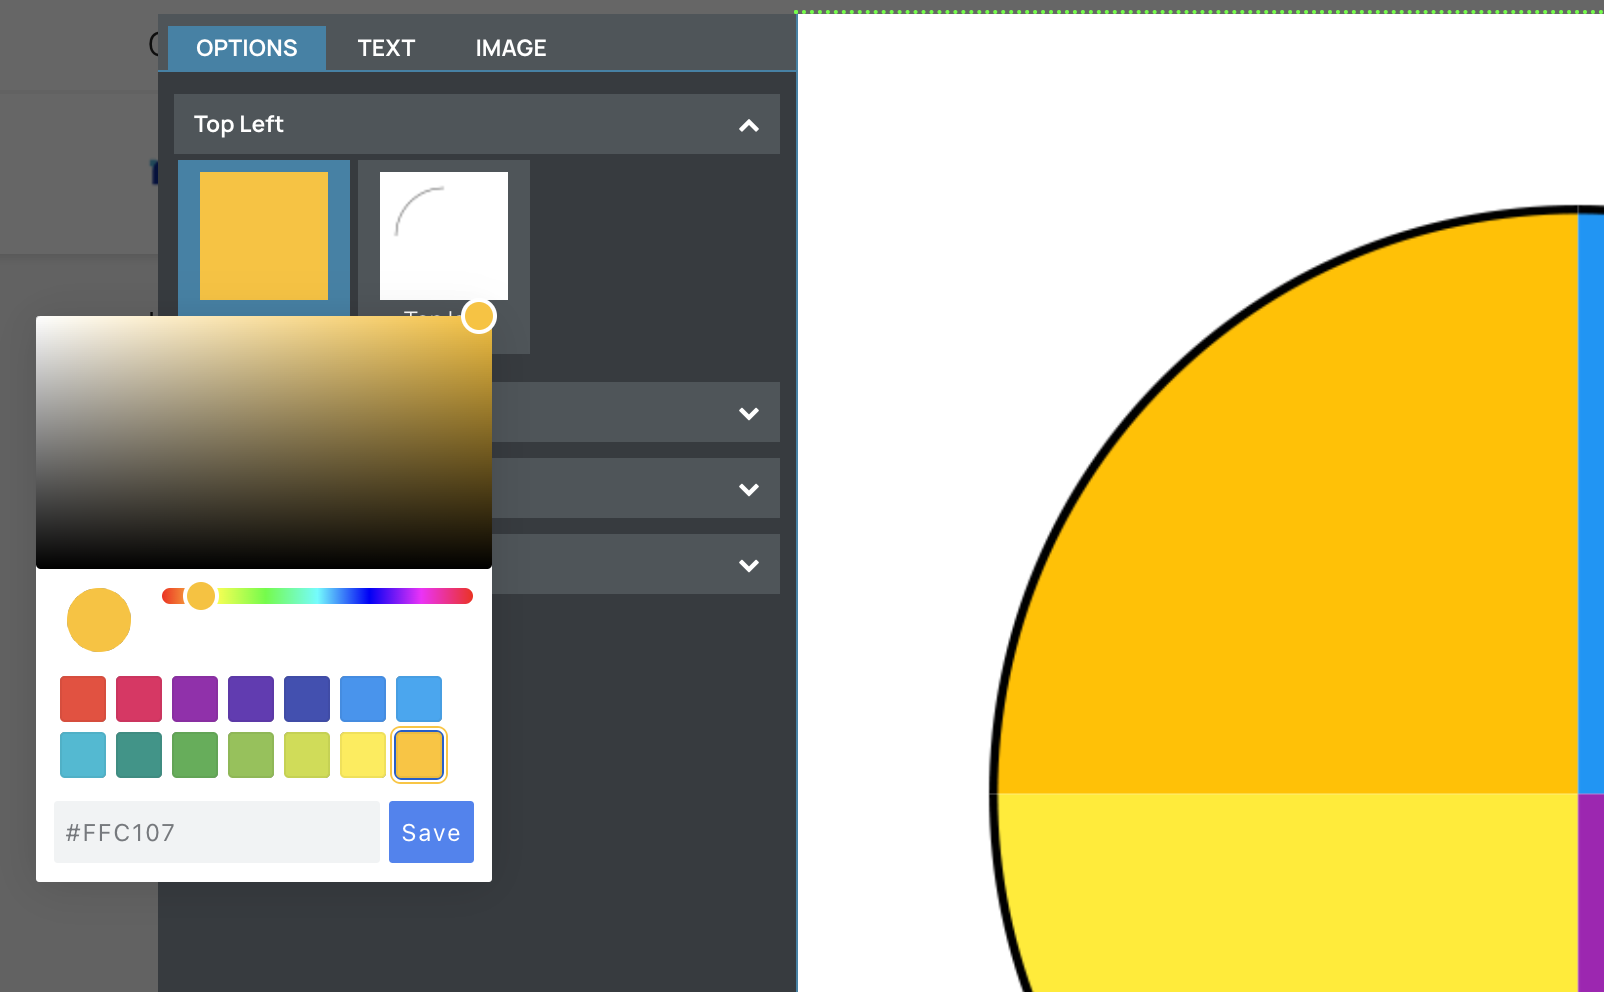
Task: Select the amber fill color thumbnail
Action: [x=264, y=236]
